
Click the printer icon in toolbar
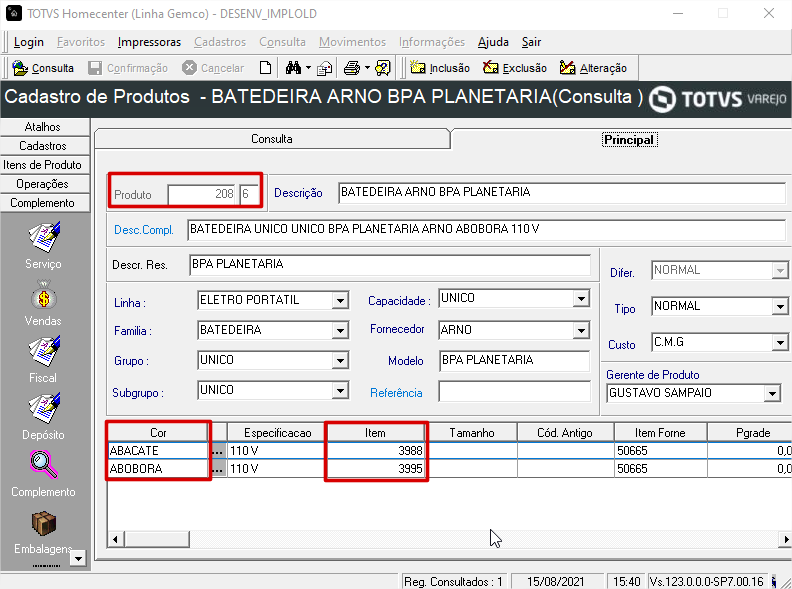point(352,68)
